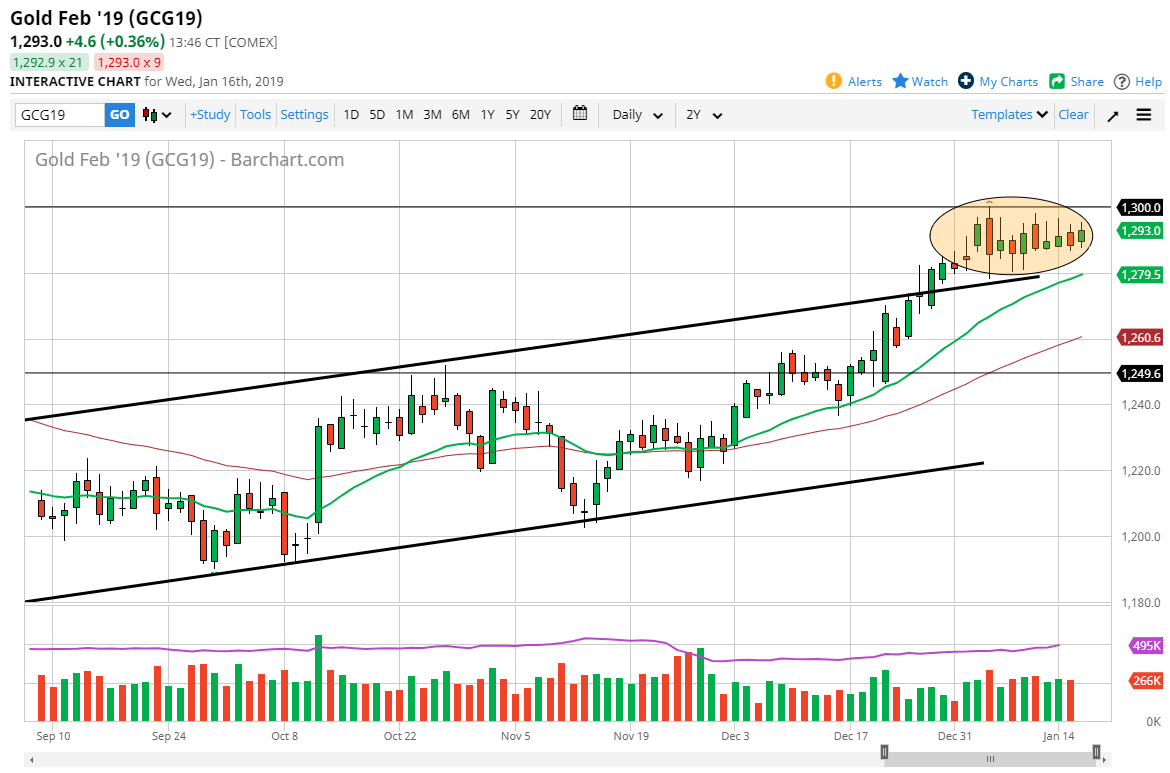Open the hamburger chart menu
The image size is (1170, 773).
click(x=1143, y=114)
